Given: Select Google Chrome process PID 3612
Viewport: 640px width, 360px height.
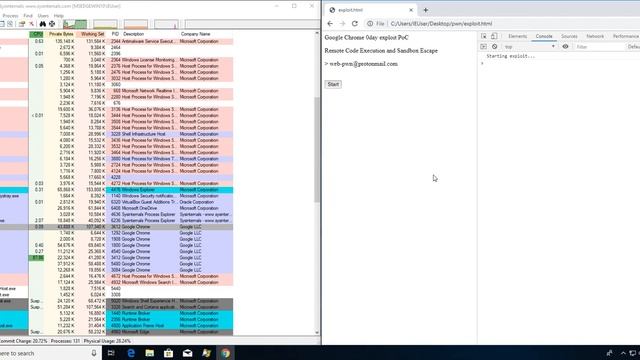Looking at the screenshot, I should [x=116, y=227].
